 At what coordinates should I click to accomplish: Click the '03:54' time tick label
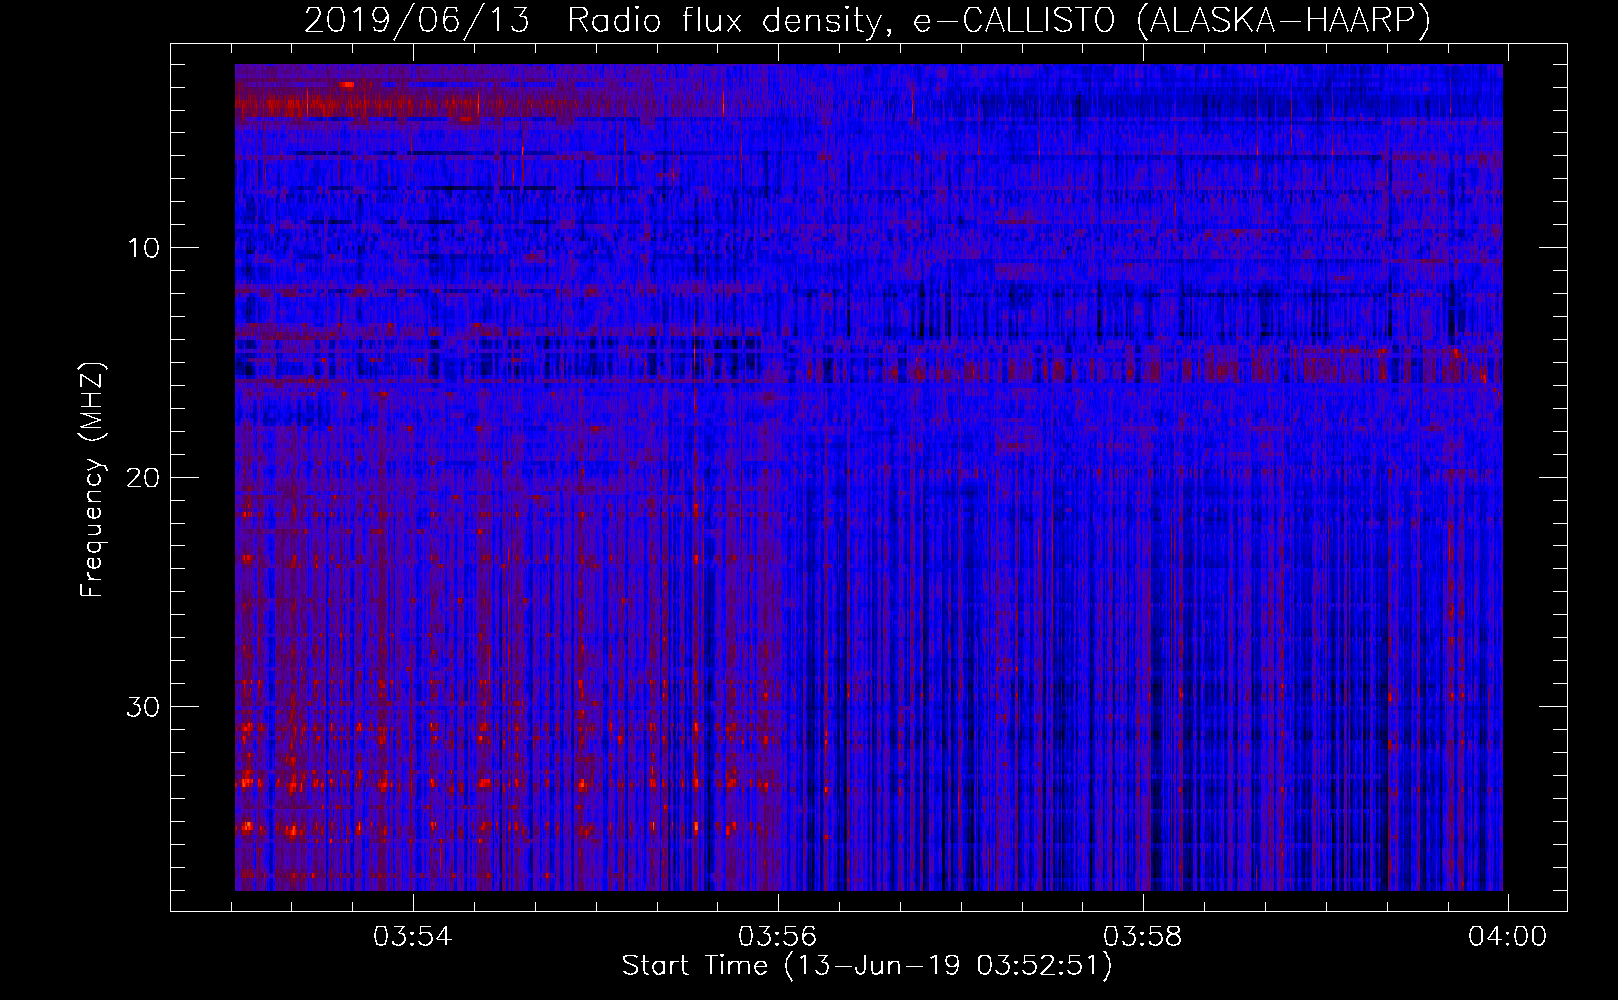click(x=413, y=937)
